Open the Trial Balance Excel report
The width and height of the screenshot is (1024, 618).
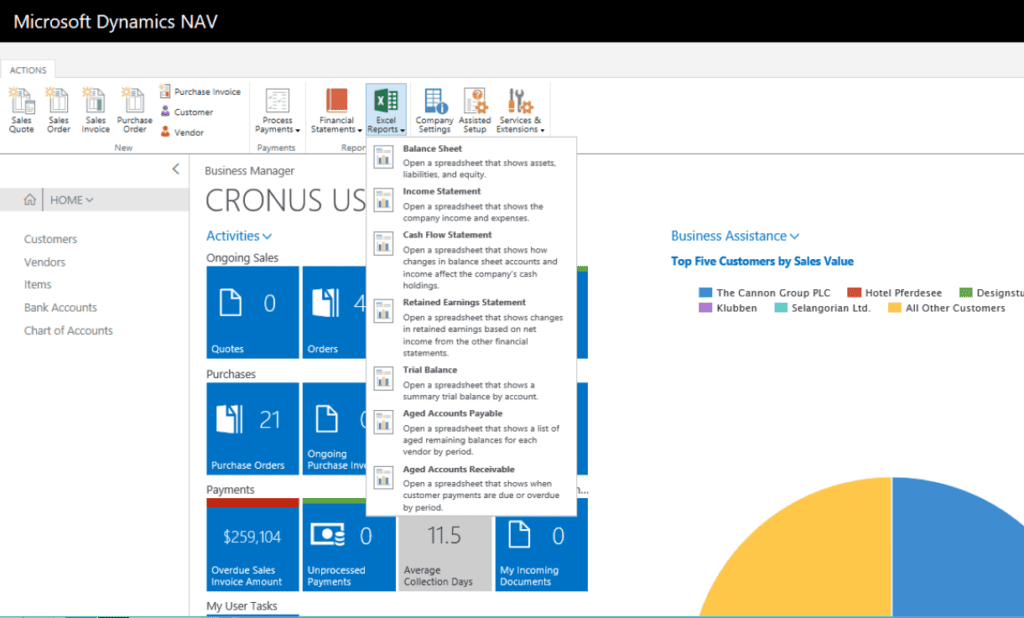point(472,383)
